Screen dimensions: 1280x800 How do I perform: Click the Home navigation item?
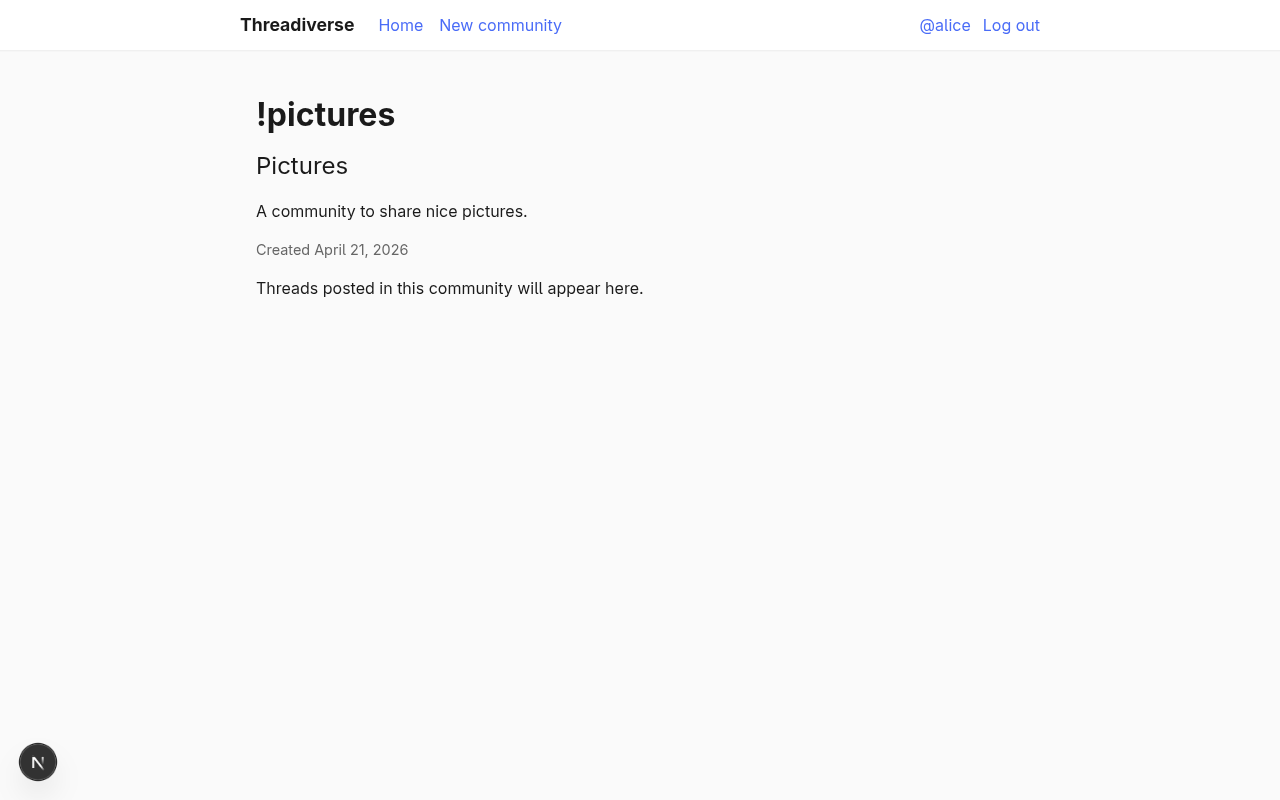click(x=400, y=24)
